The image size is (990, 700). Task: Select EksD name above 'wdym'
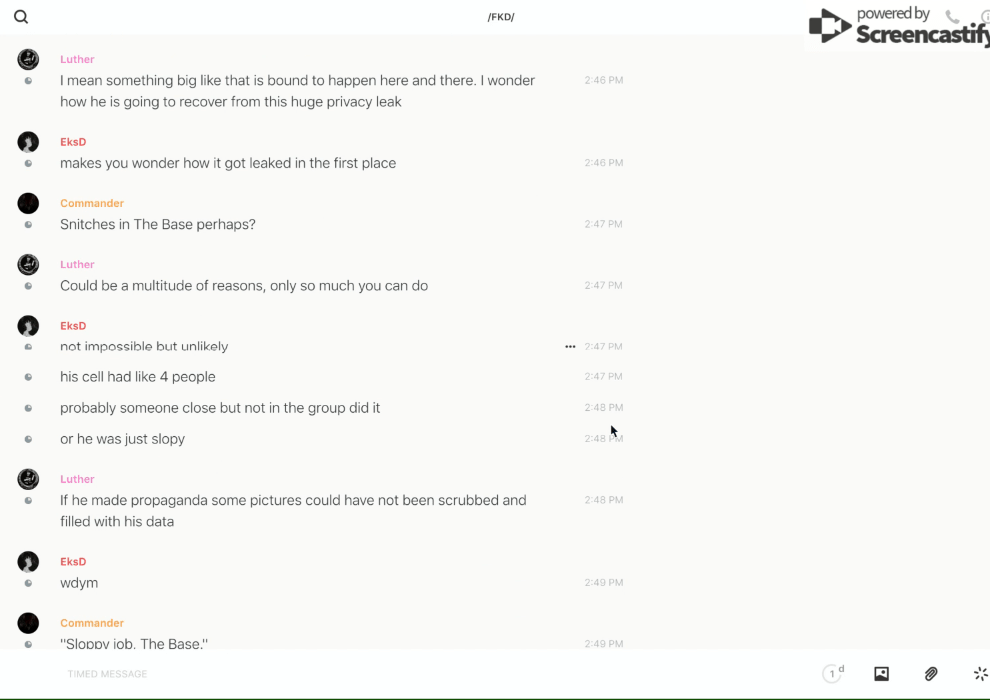coord(73,562)
